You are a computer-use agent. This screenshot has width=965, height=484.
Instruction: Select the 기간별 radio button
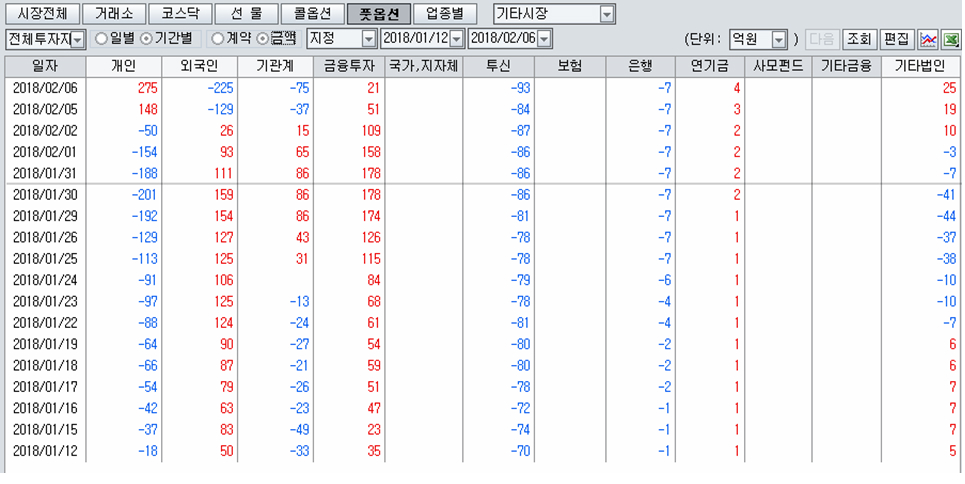[x=146, y=39]
